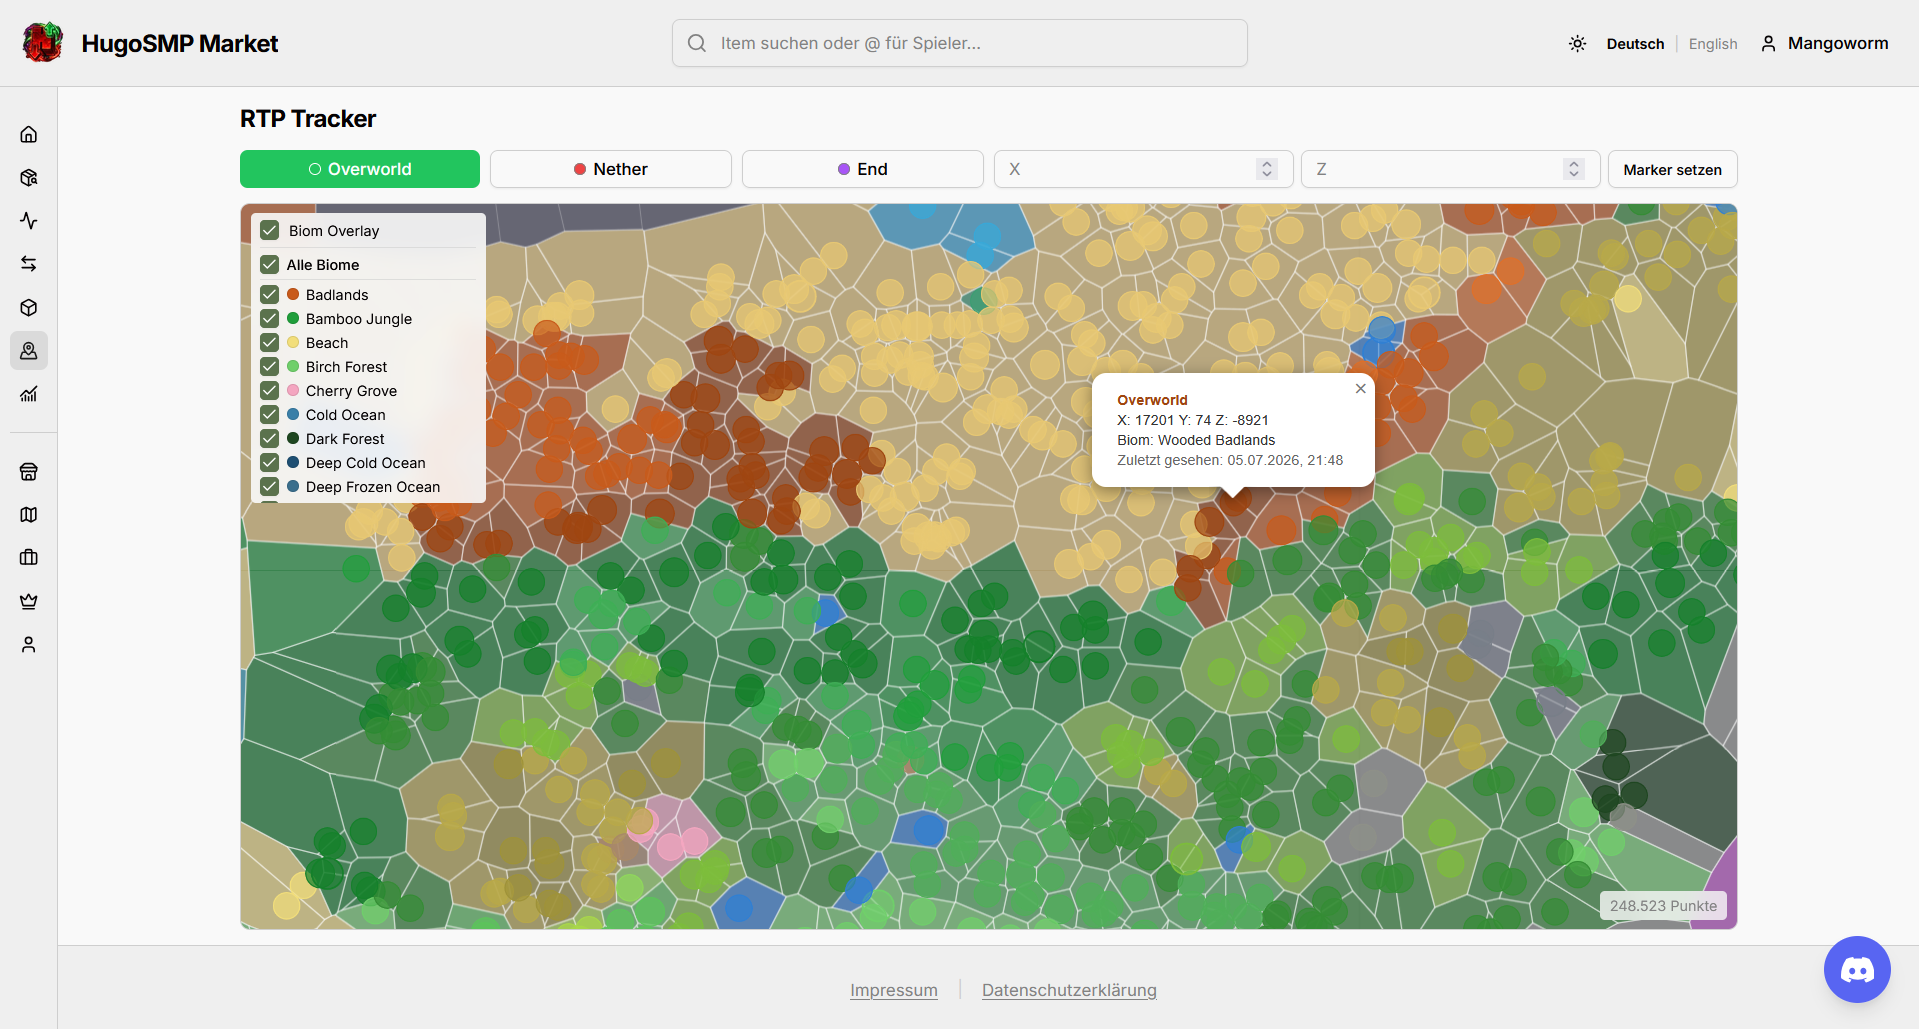The image size is (1919, 1029).
Task: Toggle the light theme sun icon
Action: pyautogui.click(x=1577, y=44)
